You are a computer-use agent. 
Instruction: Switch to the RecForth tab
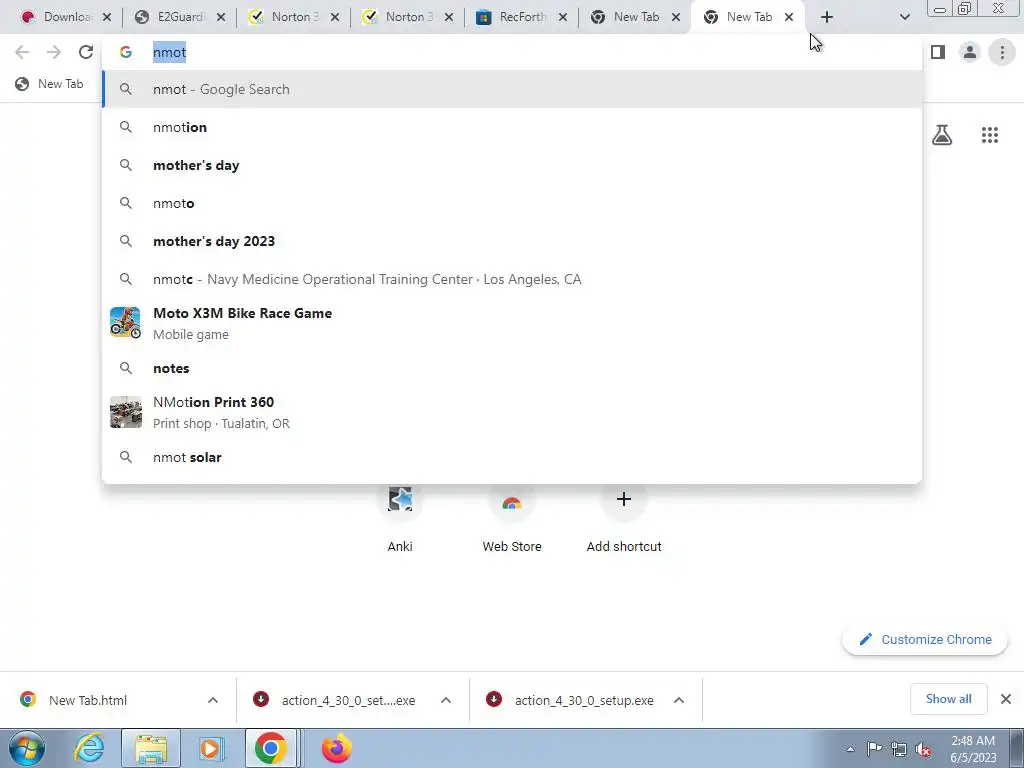[513, 18]
